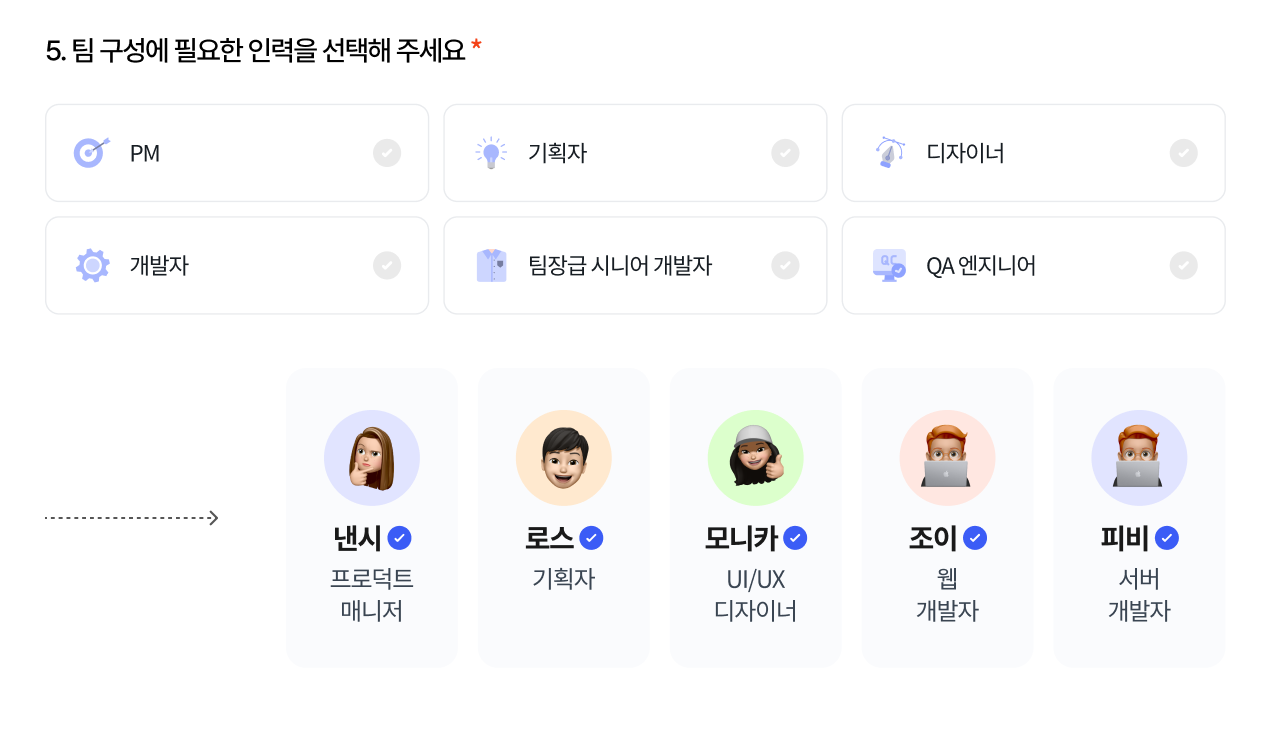Select the pen tool icon beside 디자이너
1270x735 pixels.
[x=889, y=153]
